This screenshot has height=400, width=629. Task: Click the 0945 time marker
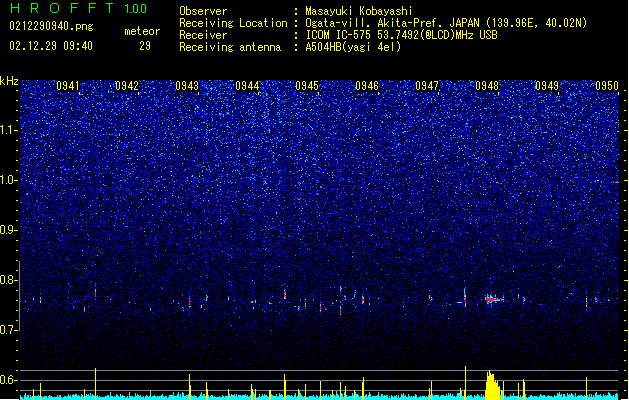point(307,86)
